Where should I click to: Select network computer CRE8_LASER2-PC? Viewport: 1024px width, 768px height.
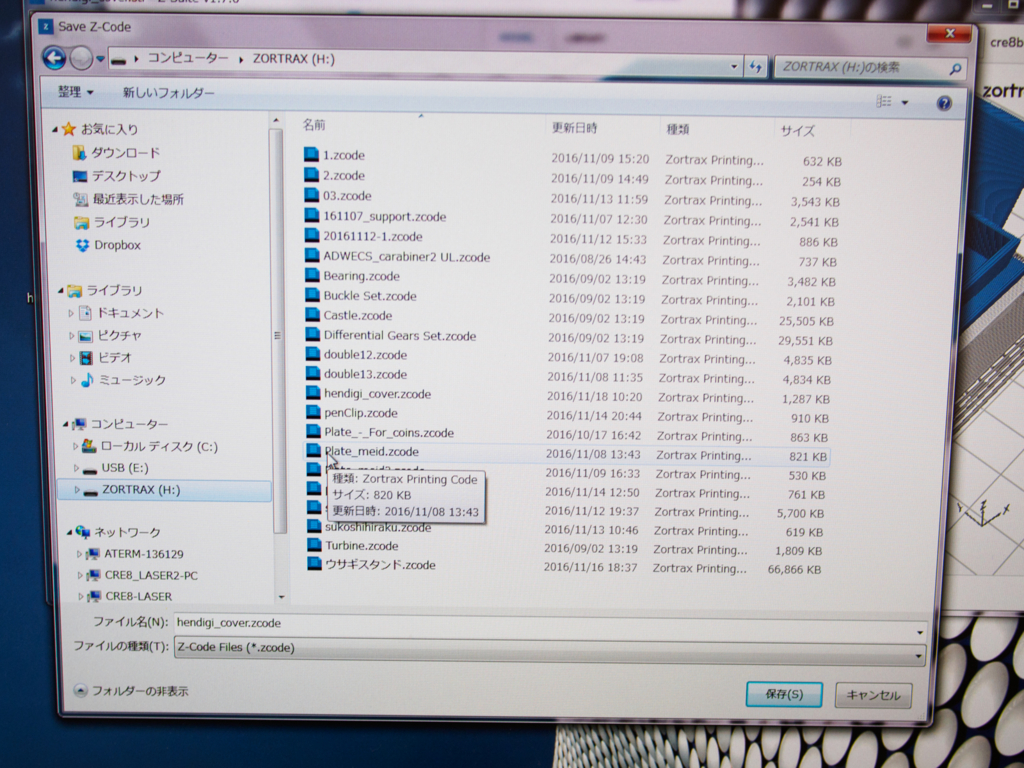[x=142, y=575]
